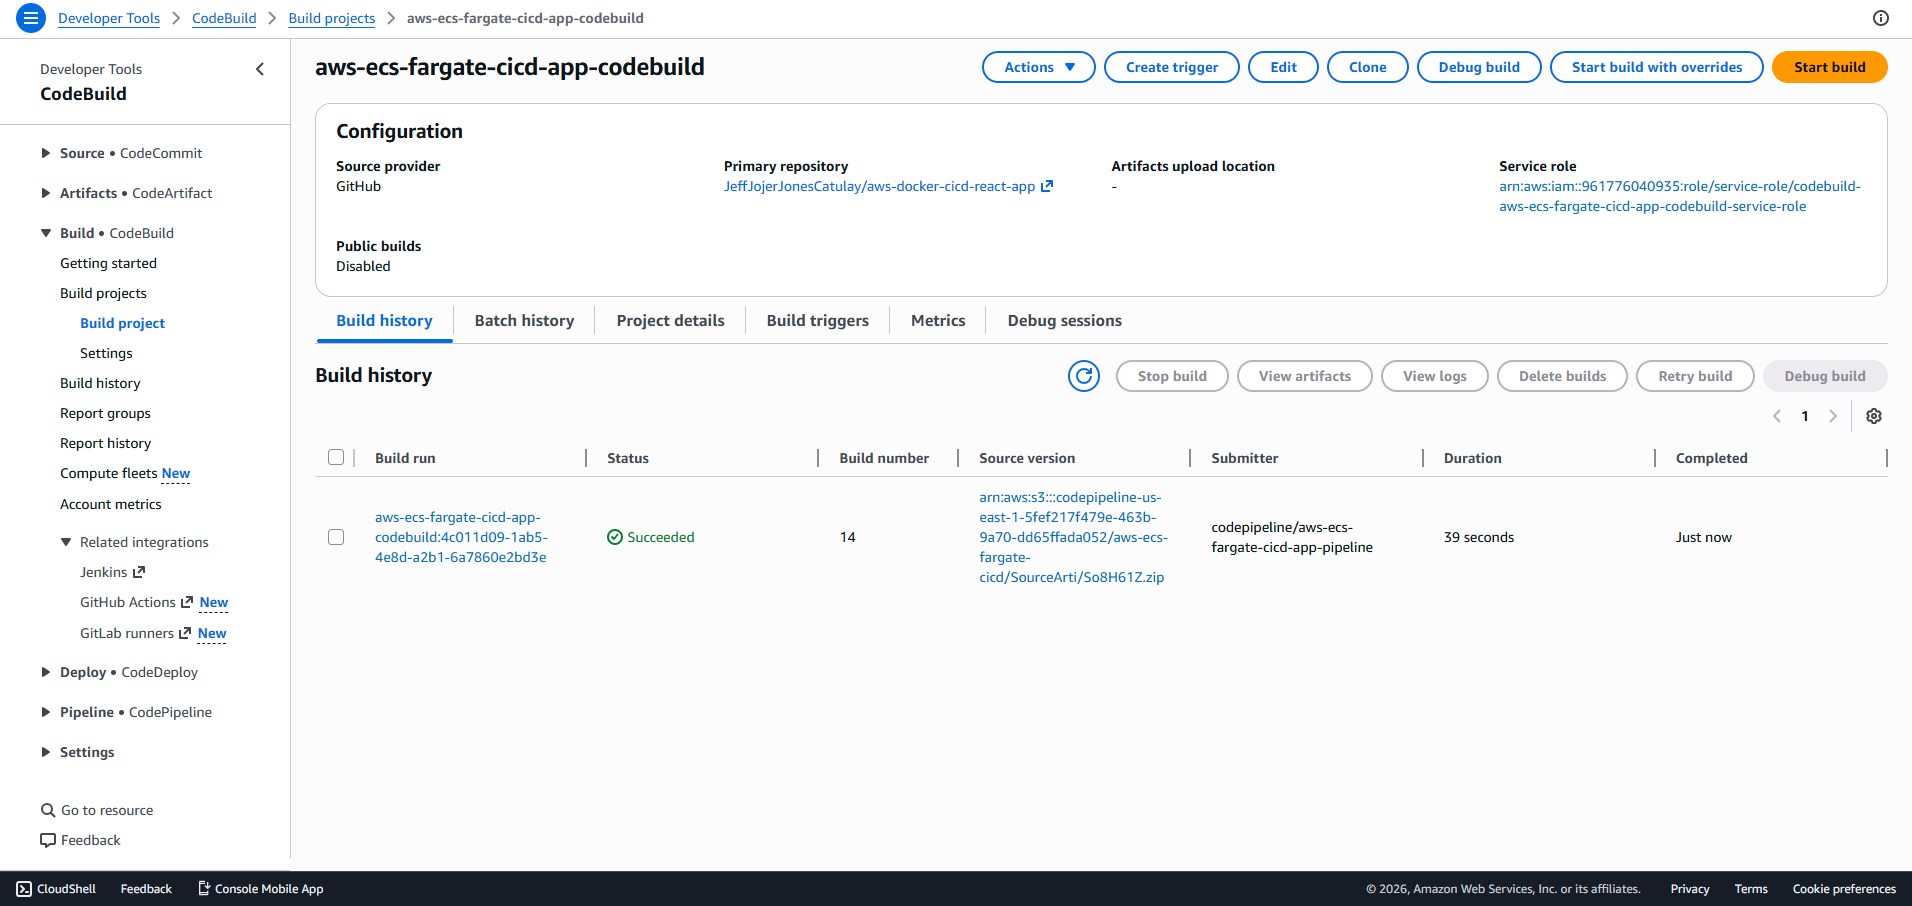Click Delete builds button
This screenshot has height=906, width=1912.
point(1562,376)
